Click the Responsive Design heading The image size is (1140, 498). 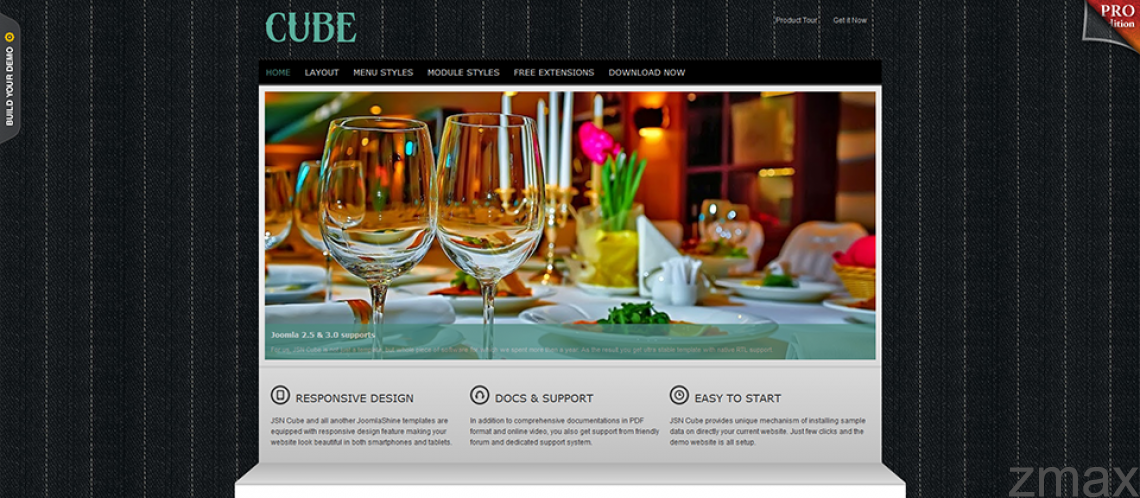(x=354, y=398)
